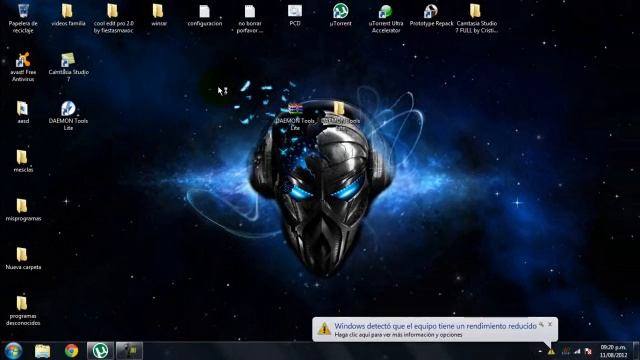Open the network signal tray icon
640x360 pixels.
pos(577,351)
